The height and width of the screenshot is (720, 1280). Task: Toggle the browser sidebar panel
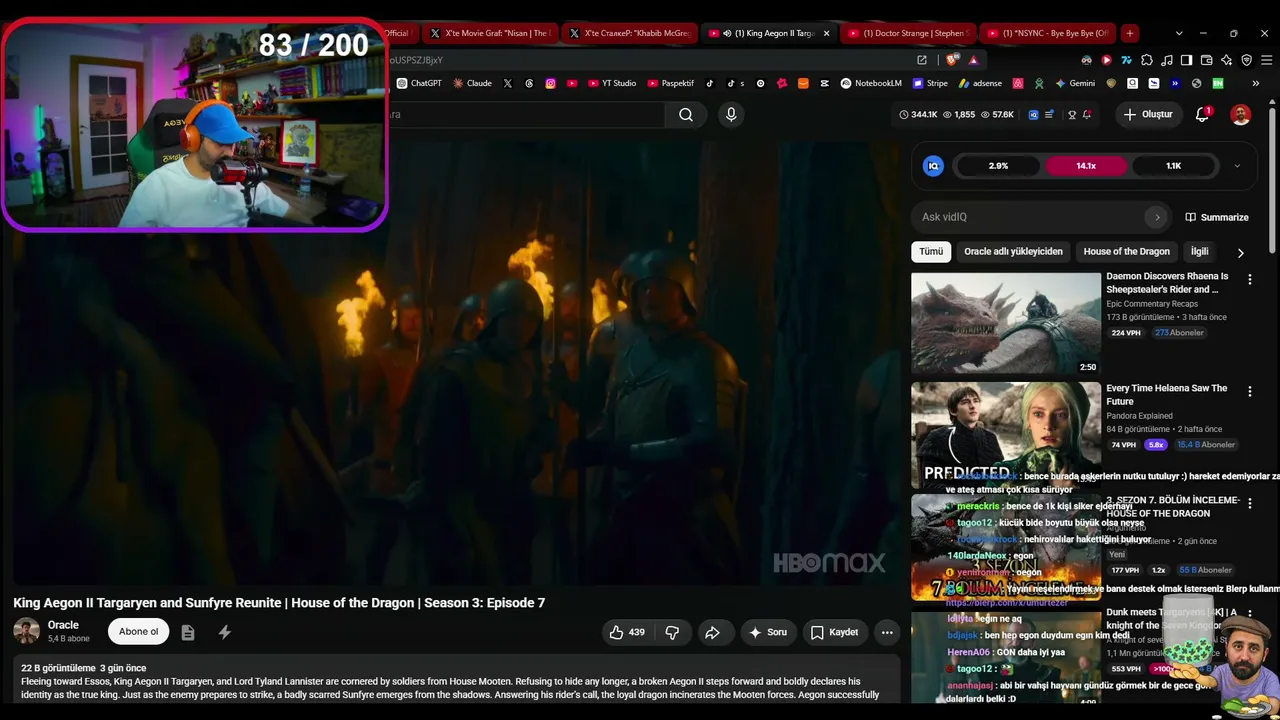click(x=1186, y=60)
